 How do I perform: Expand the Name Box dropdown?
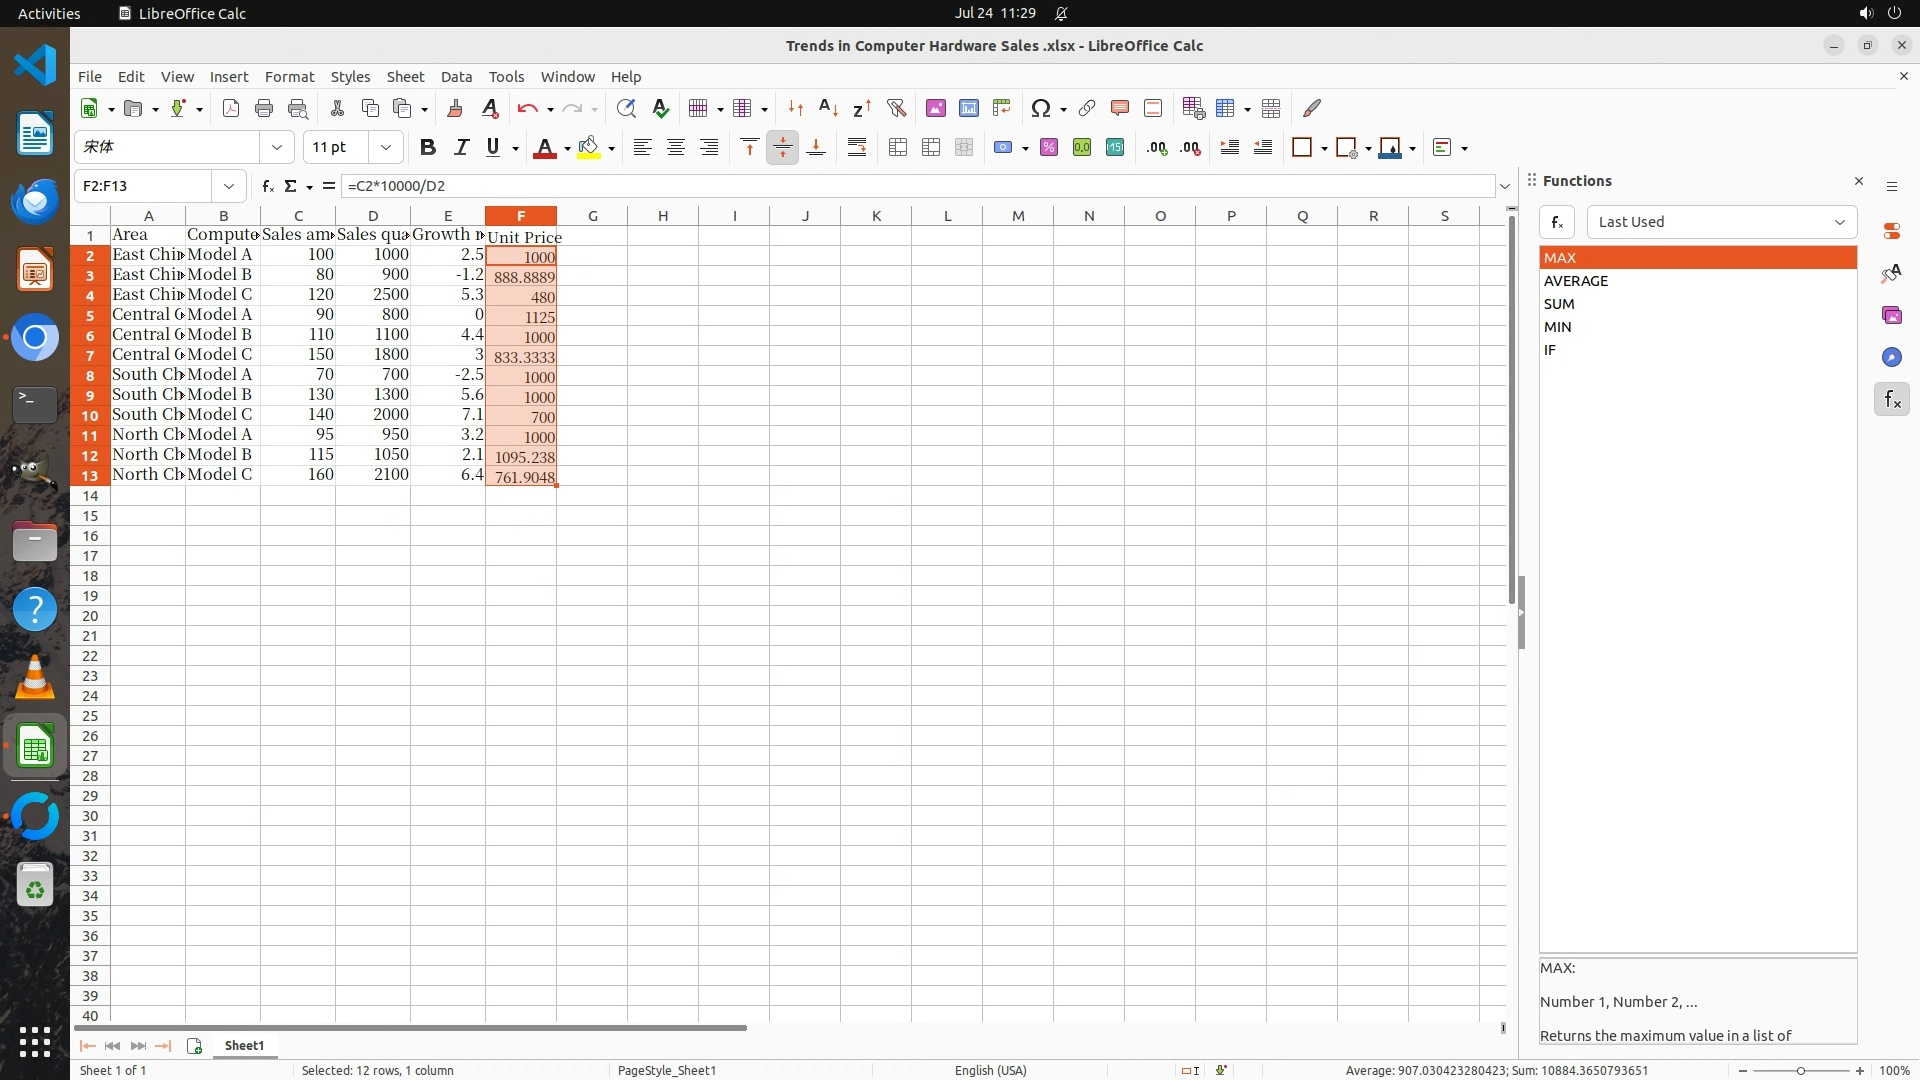point(229,186)
